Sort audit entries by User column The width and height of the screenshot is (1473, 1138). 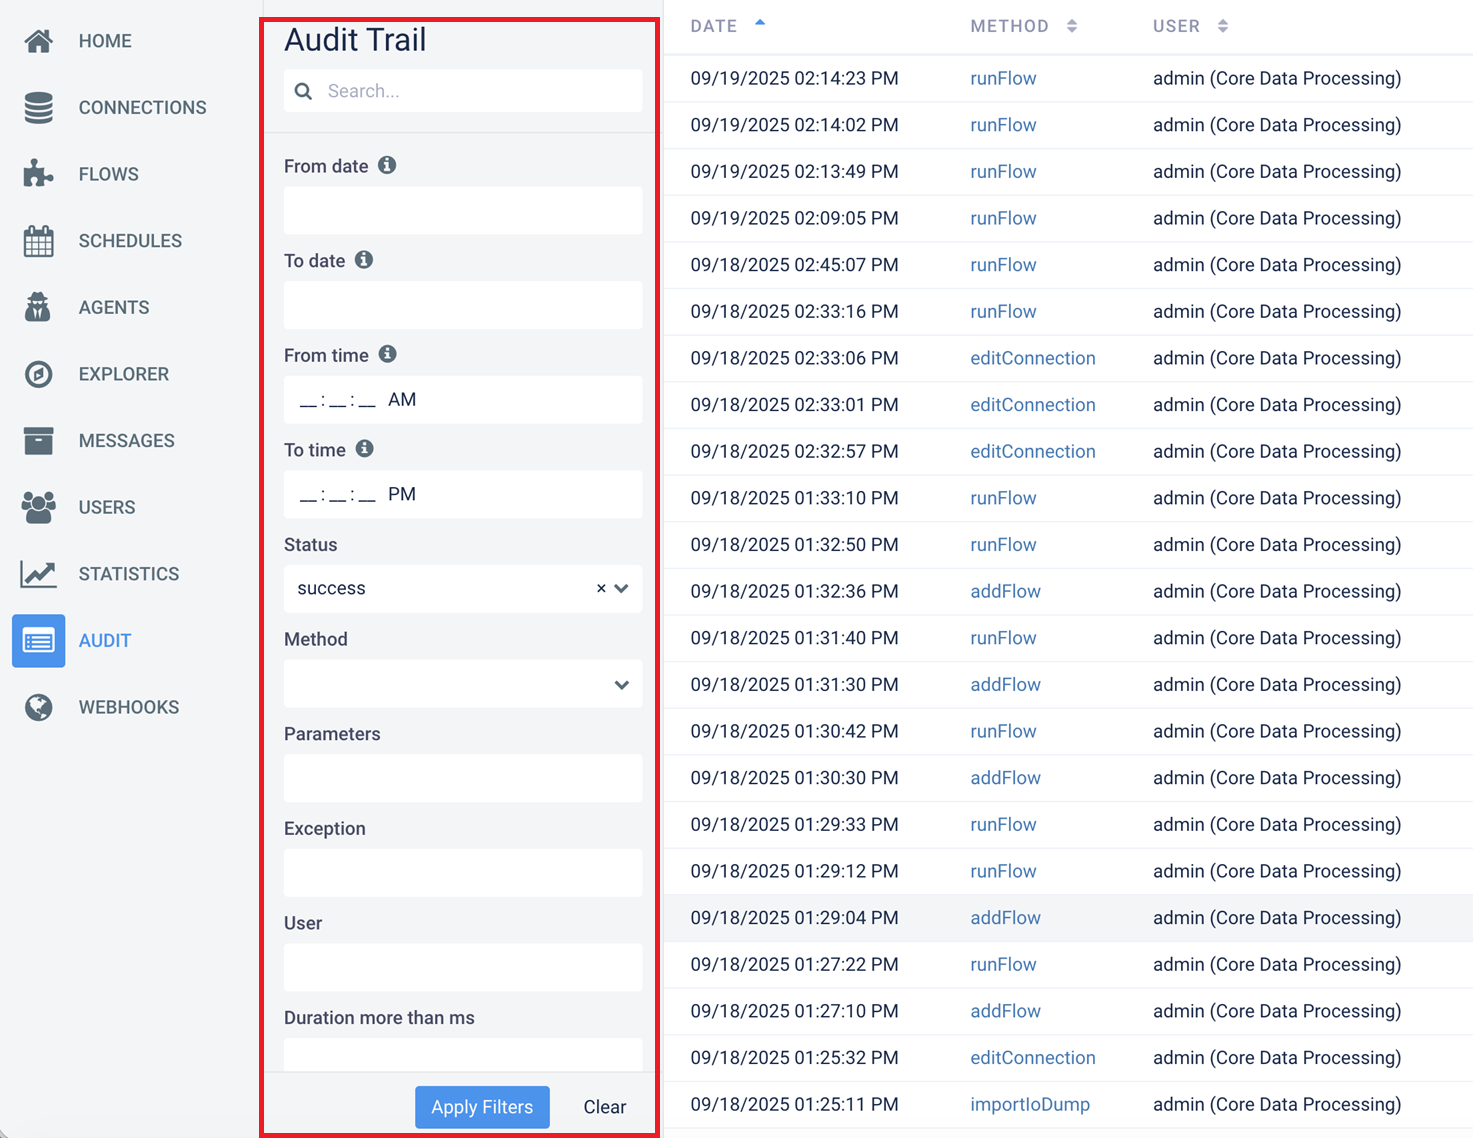[1222, 26]
